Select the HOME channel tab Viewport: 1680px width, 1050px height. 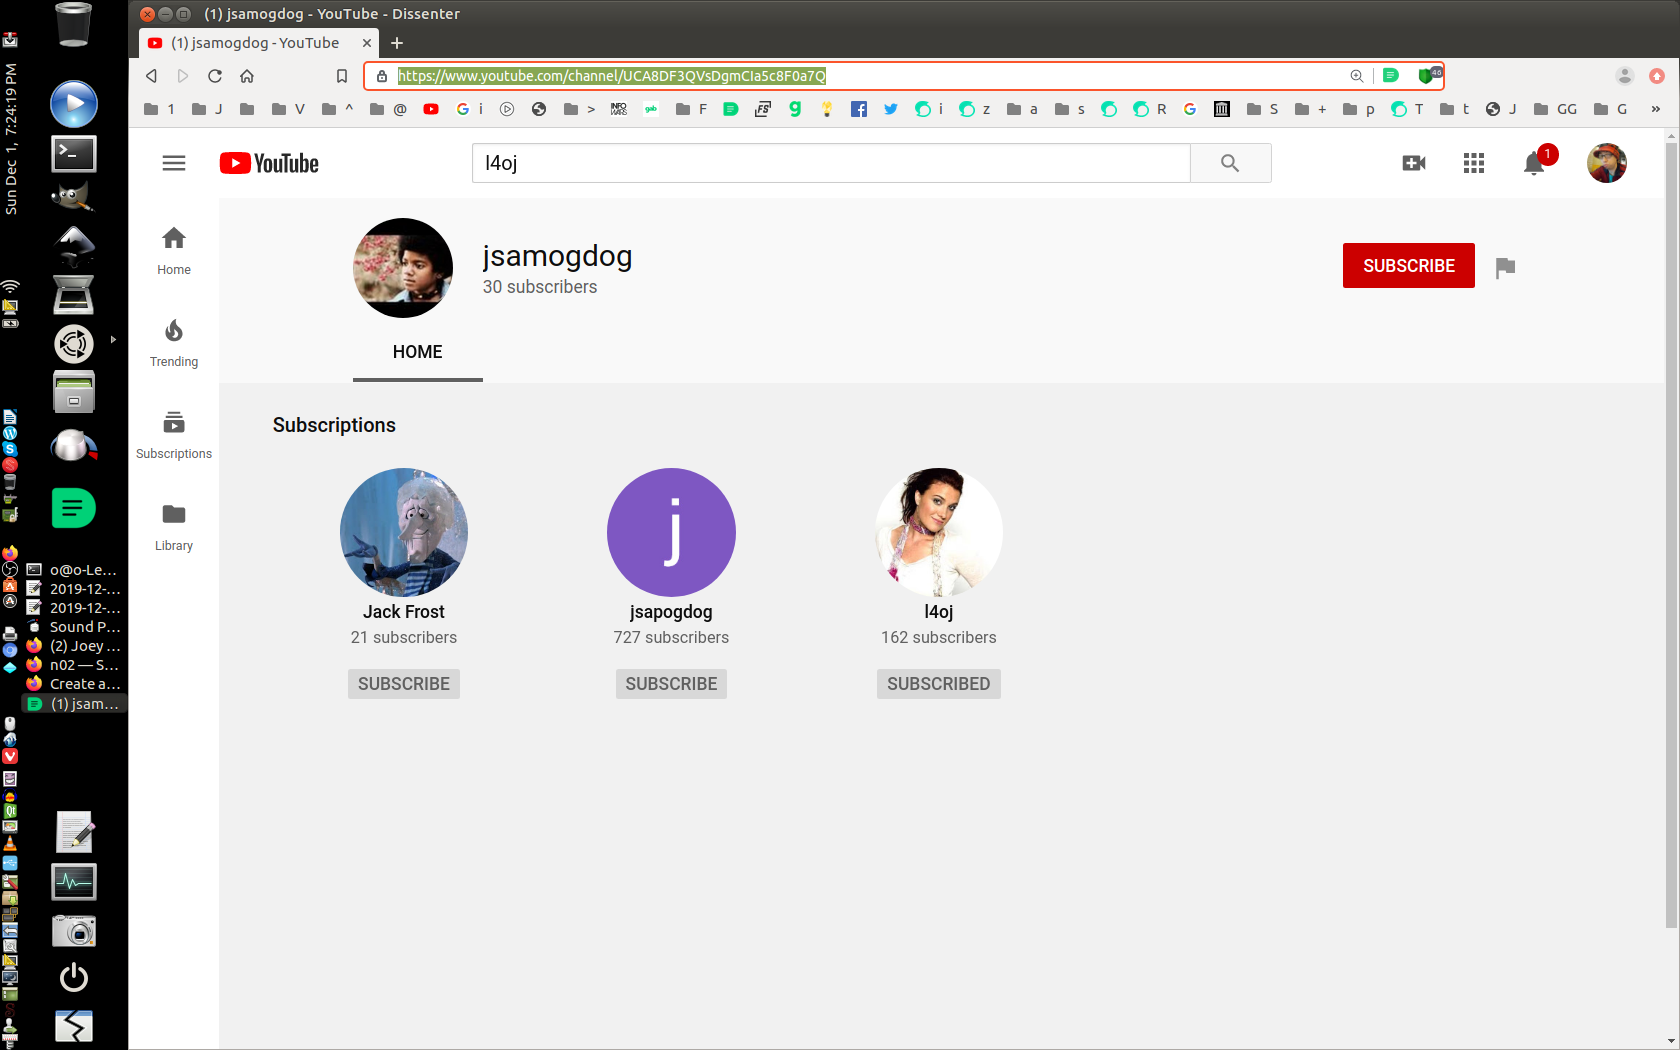[418, 352]
